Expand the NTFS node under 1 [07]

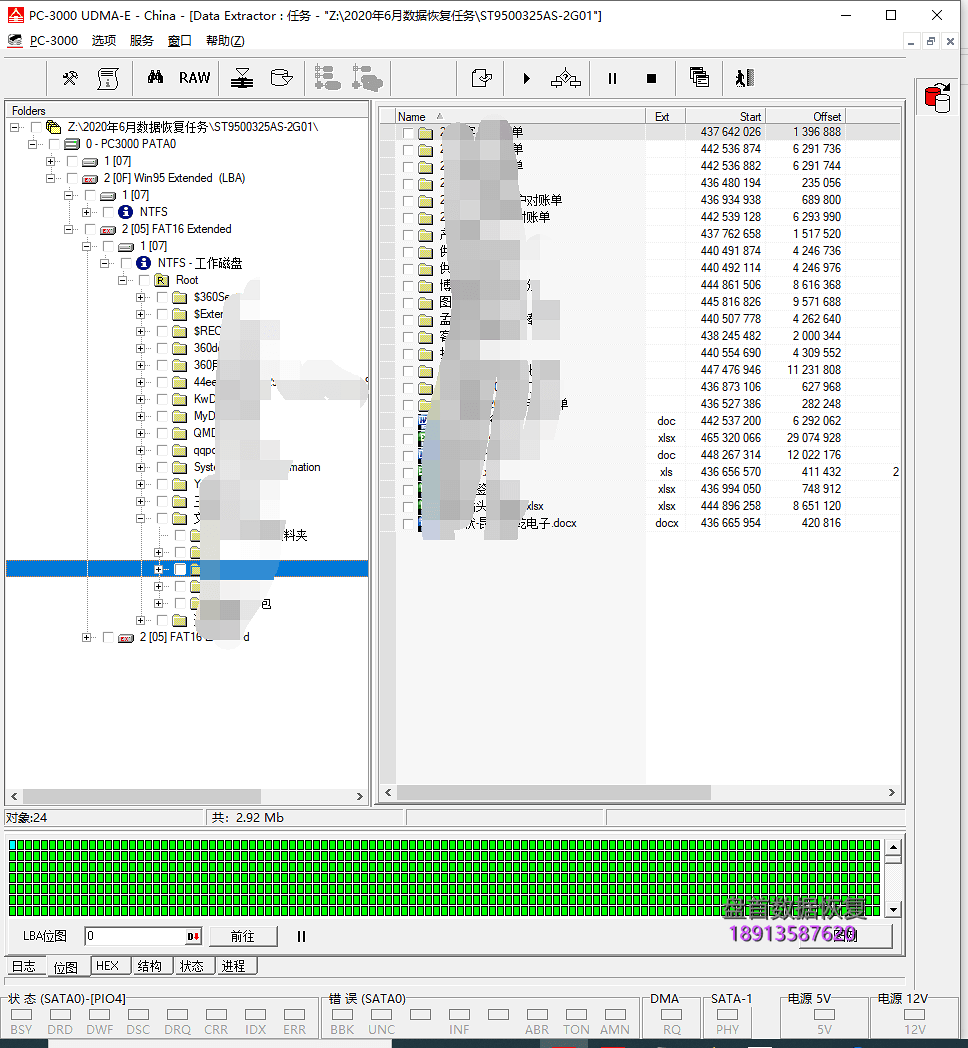tap(86, 212)
